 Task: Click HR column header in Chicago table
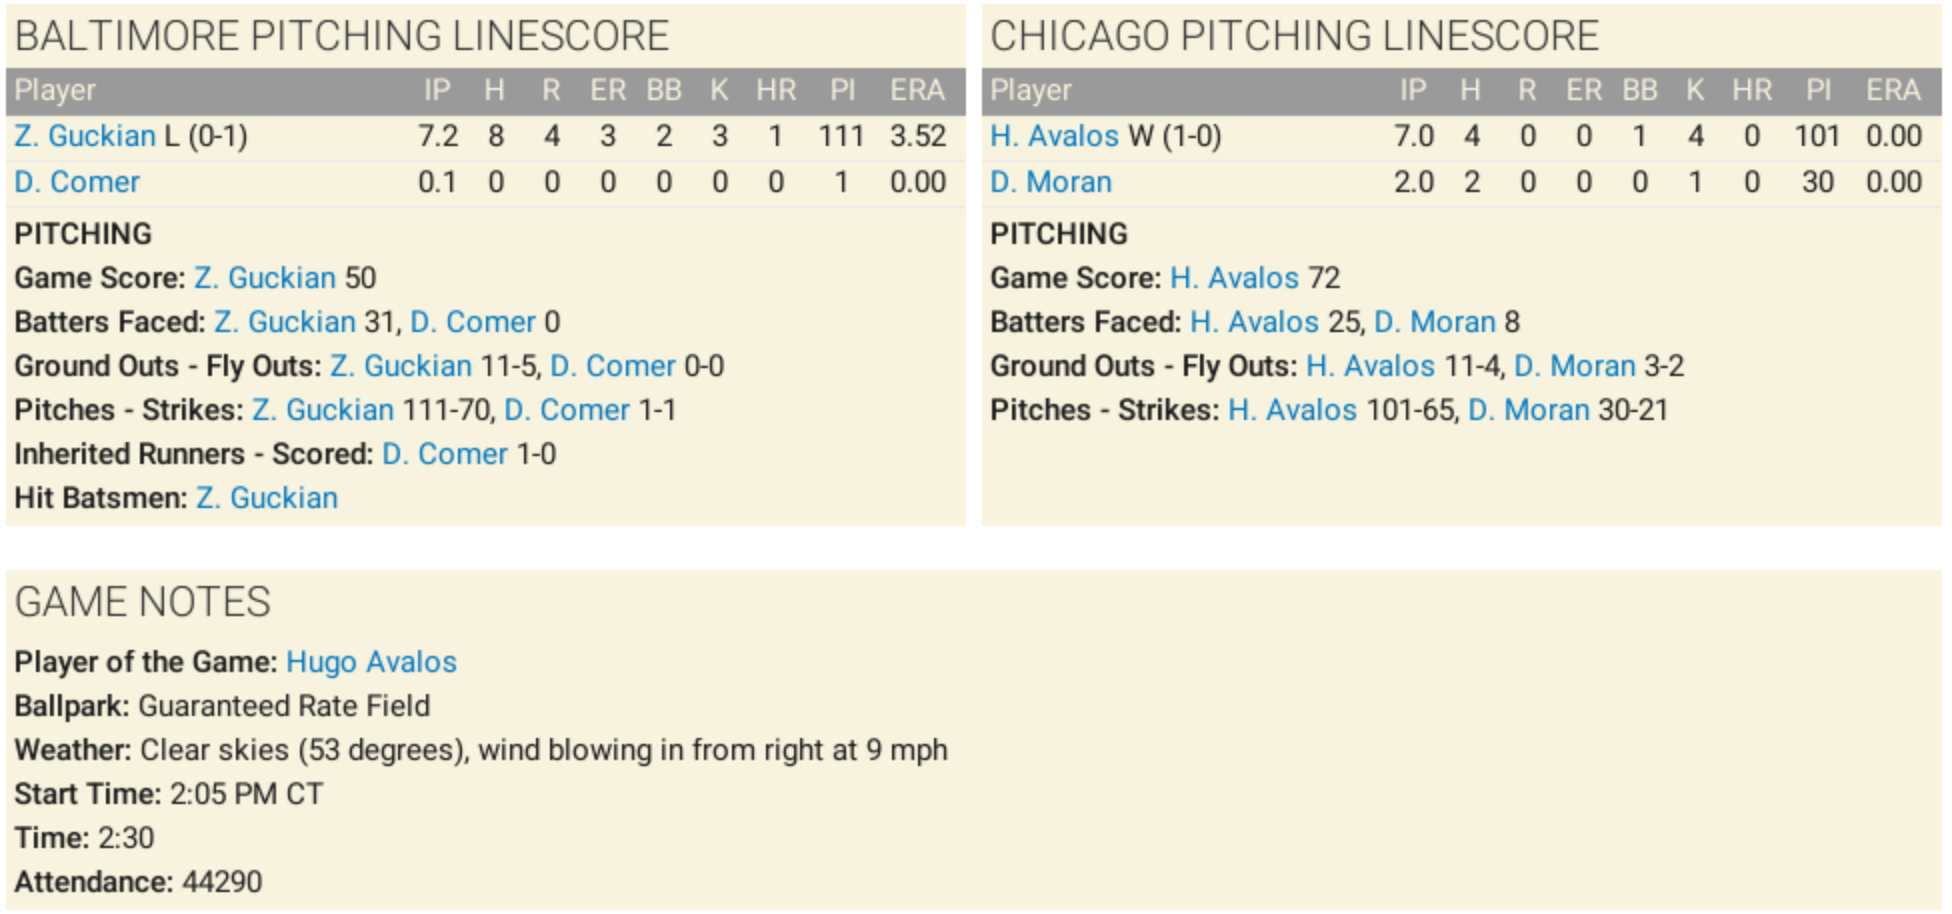point(1752,90)
